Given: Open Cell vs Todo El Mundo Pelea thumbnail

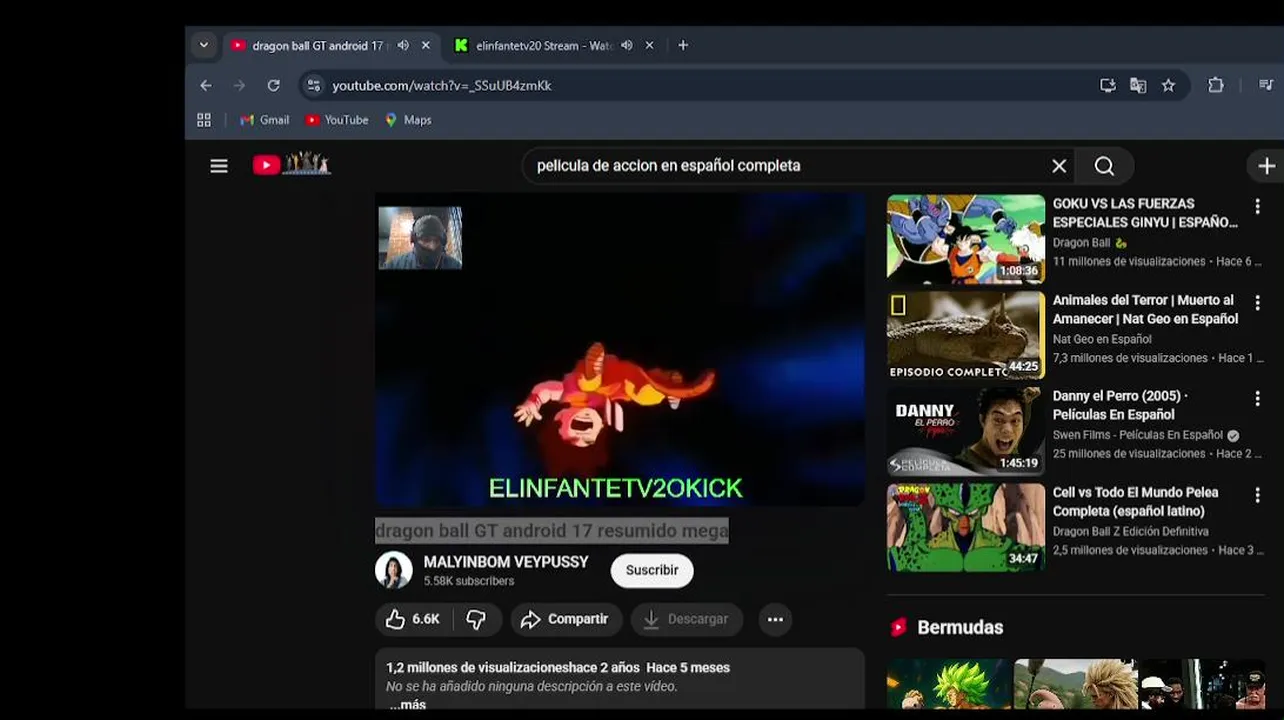Looking at the screenshot, I should pos(966,528).
